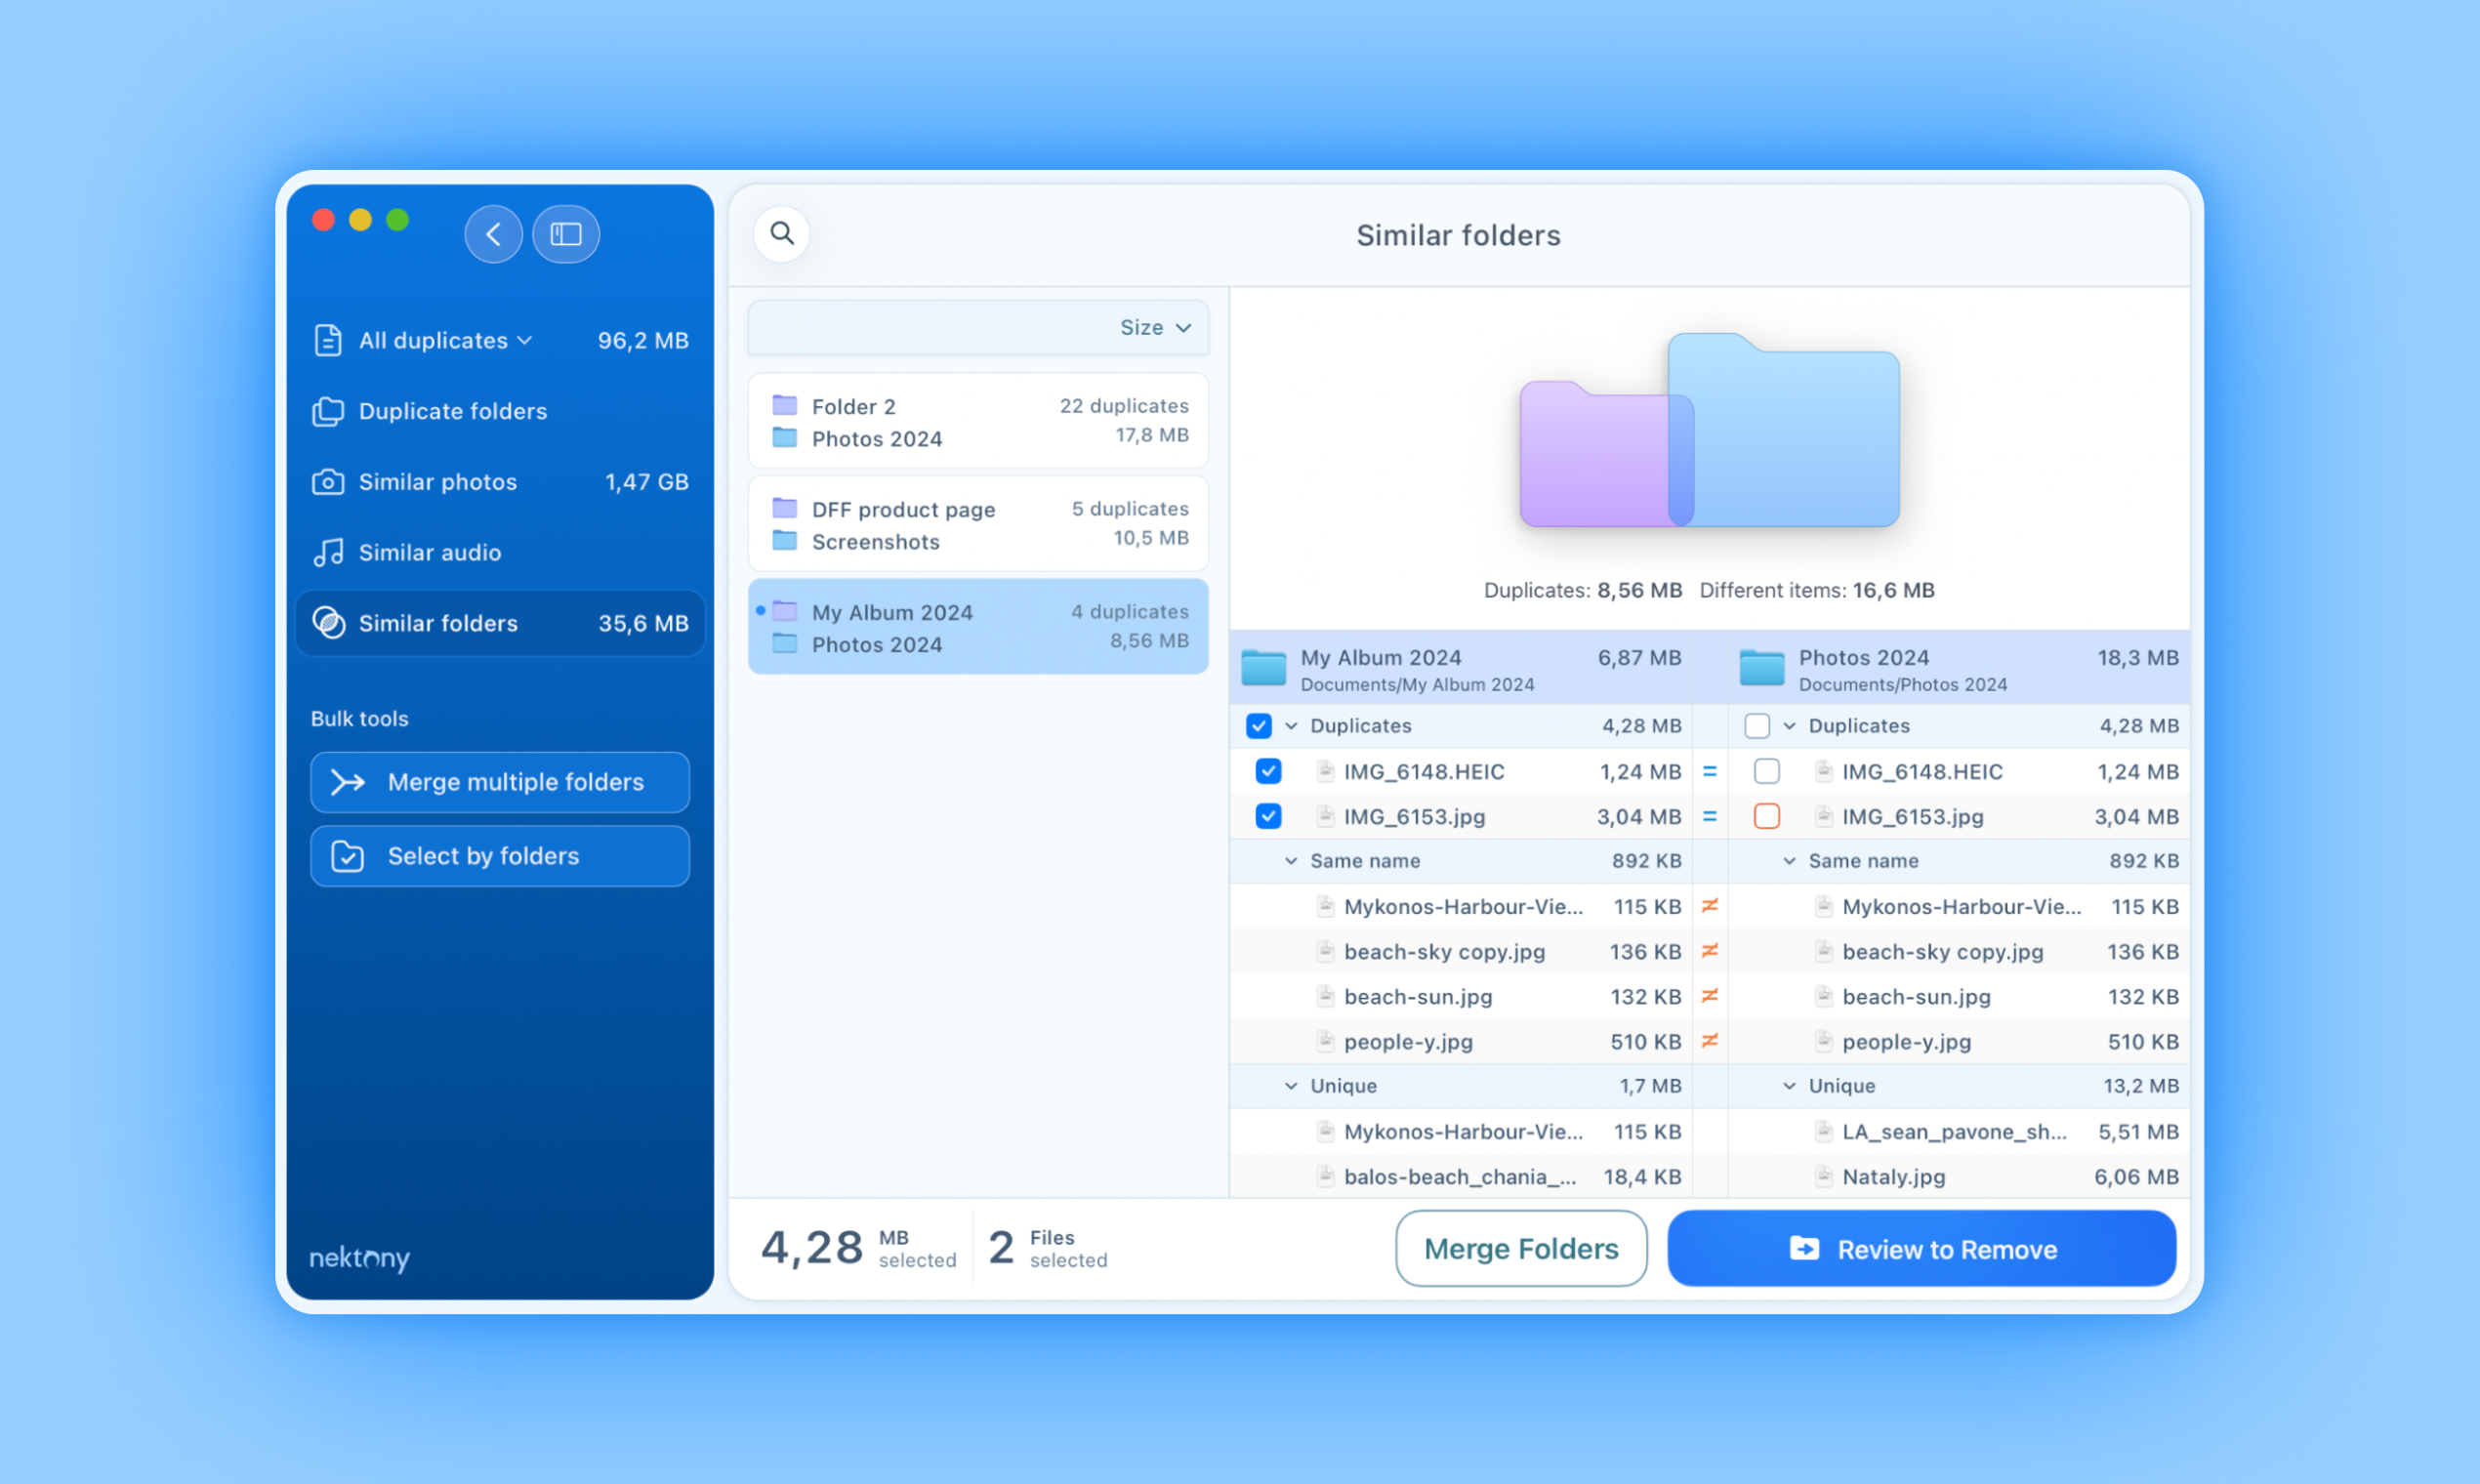
Task: Open the Size sorting dropdown
Action: 1155,327
